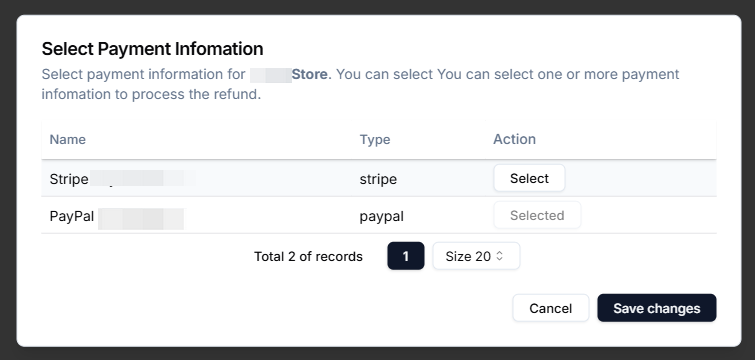Viewport: 755px width, 360px height.
Task: Click the lowercase stripe type cell
Action: (x=378, y=180)
